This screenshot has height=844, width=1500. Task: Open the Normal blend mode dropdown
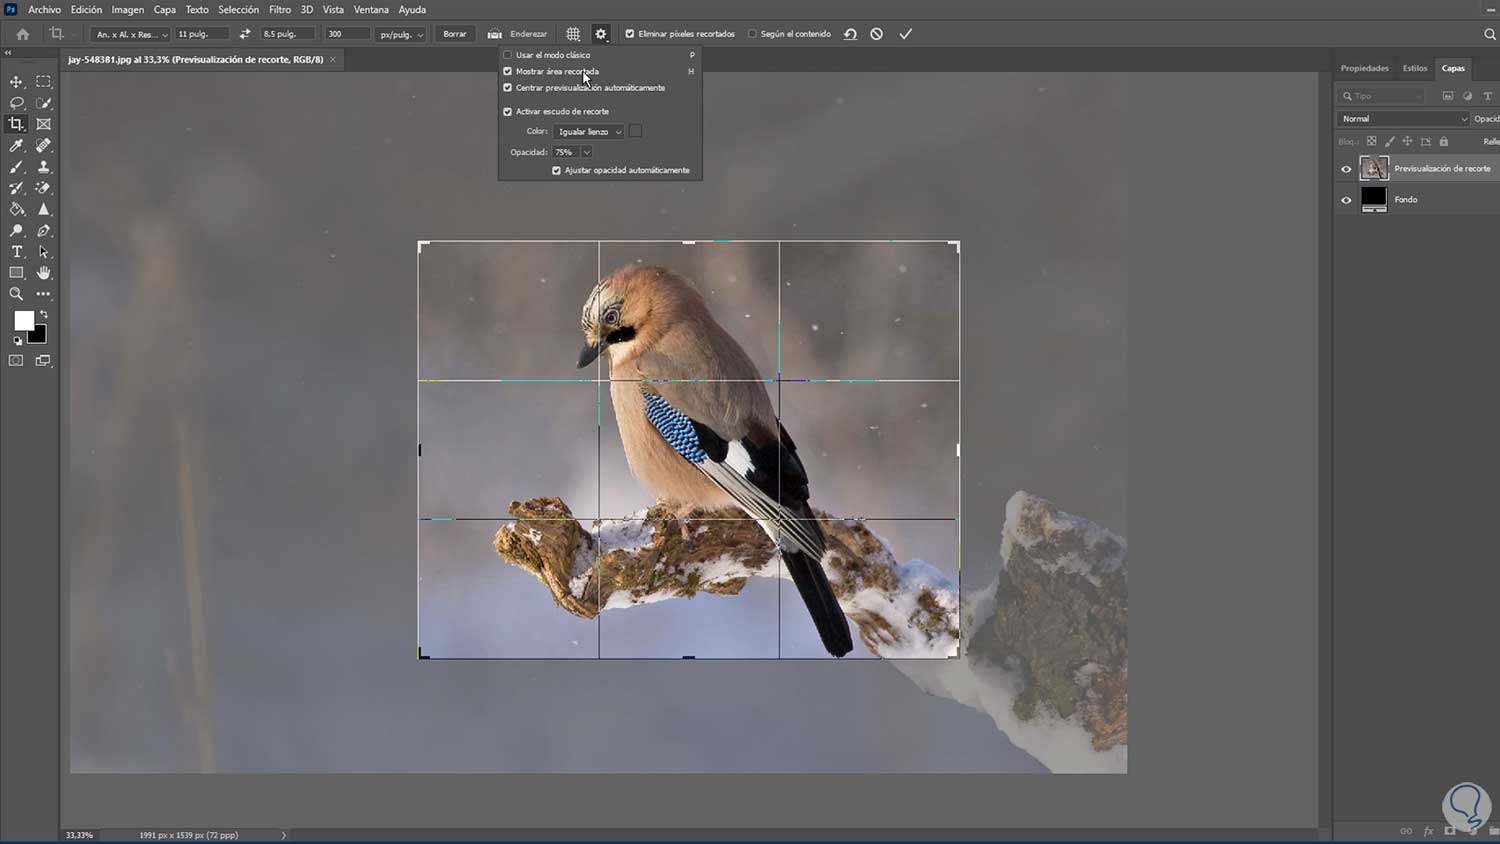1403,119
